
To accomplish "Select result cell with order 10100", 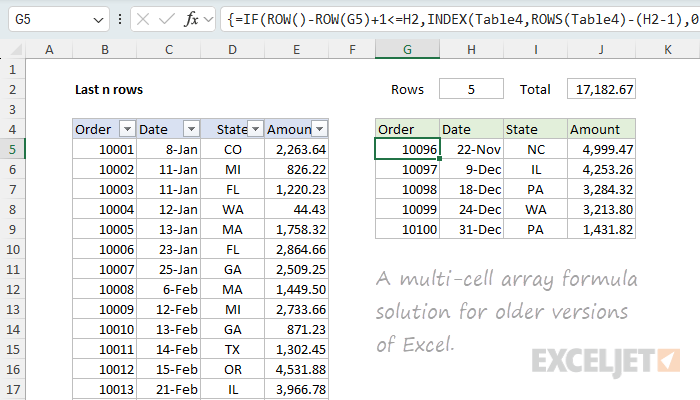I will tap(407, 229).
